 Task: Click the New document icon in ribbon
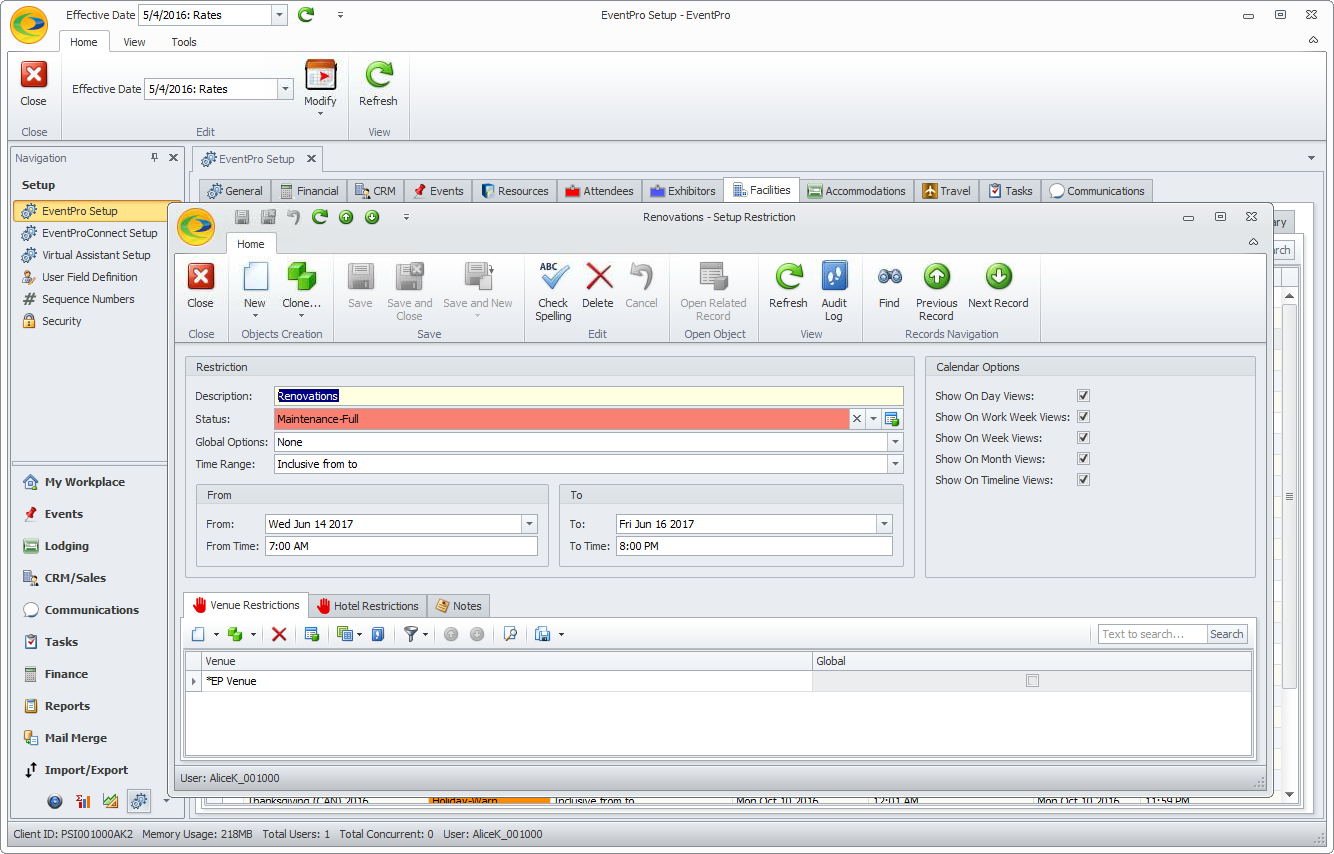255,277
